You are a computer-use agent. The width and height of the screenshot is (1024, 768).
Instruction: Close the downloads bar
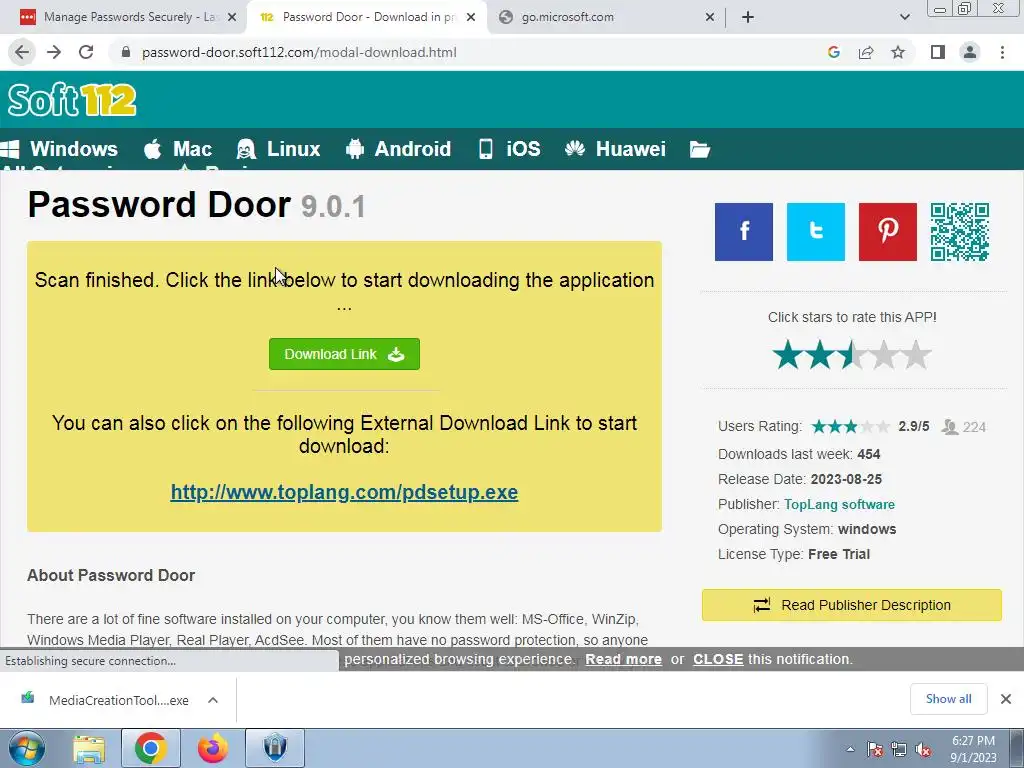(1006, 699)
